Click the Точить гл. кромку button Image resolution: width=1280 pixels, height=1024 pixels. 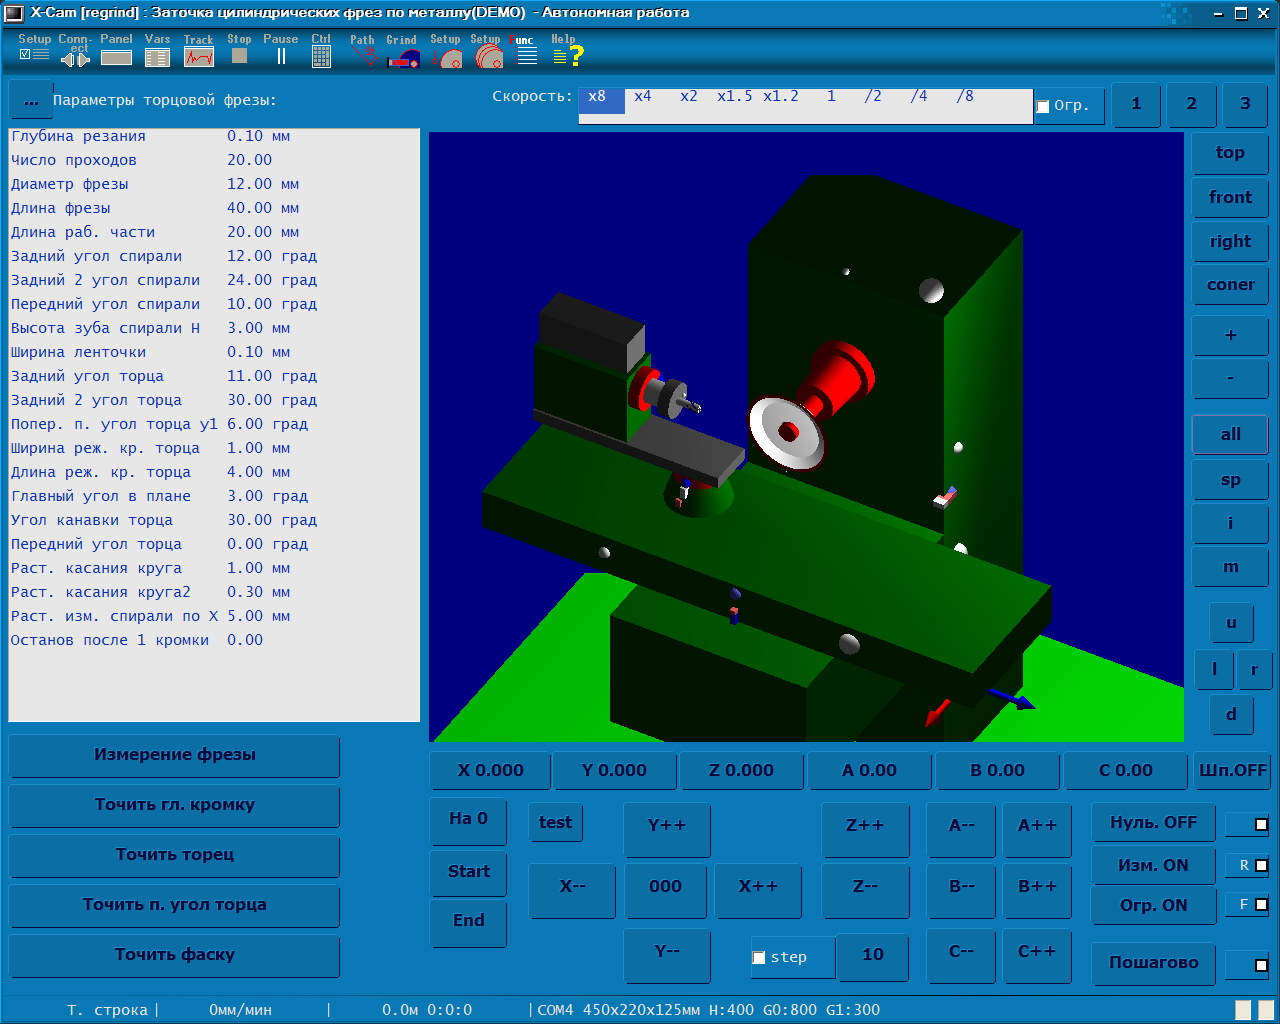tap(175, 806)
